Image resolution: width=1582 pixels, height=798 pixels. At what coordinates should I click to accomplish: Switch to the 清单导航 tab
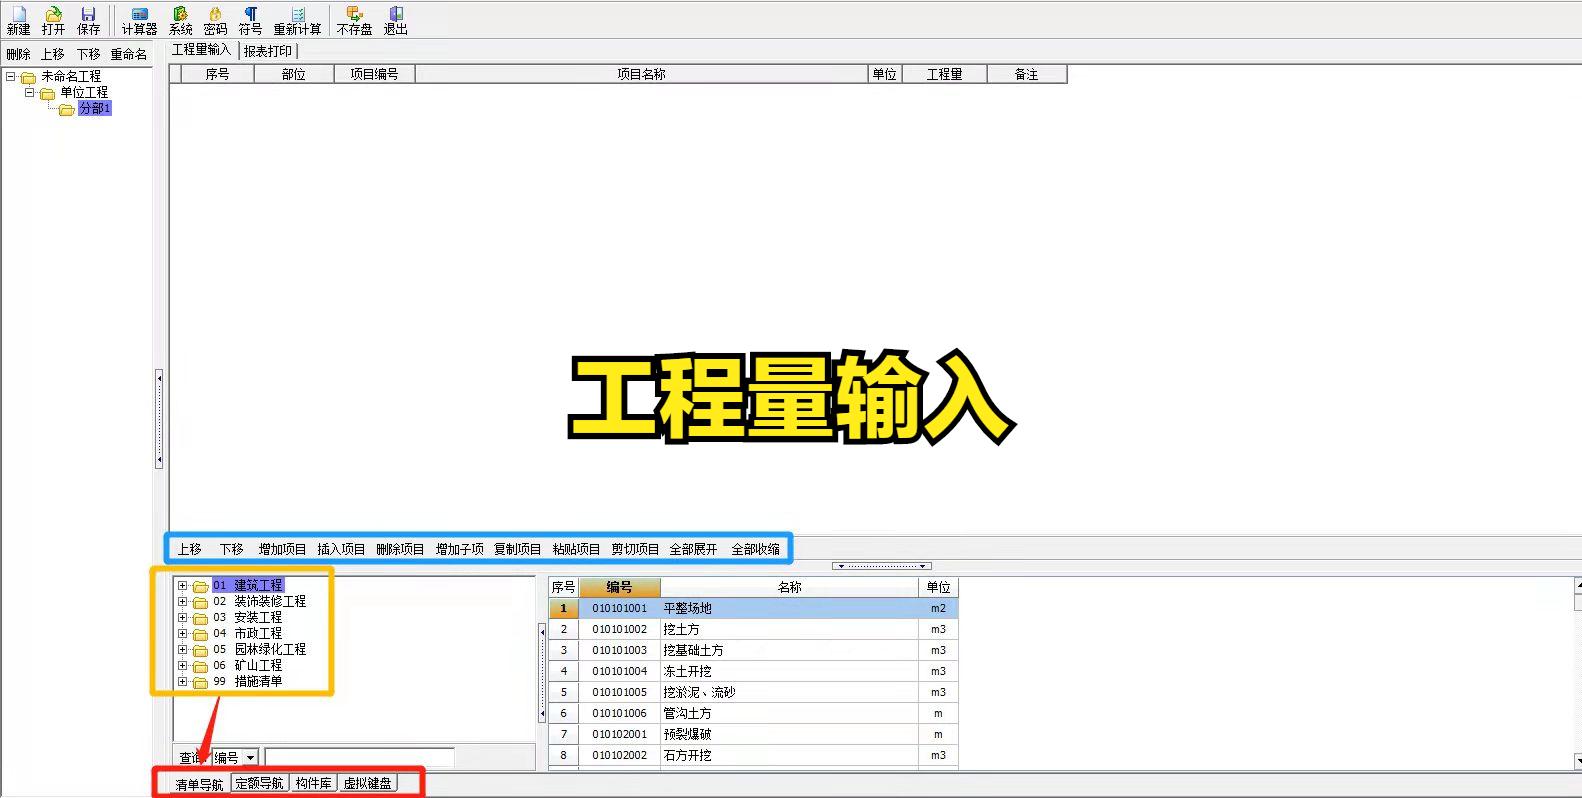click(199, 784)
